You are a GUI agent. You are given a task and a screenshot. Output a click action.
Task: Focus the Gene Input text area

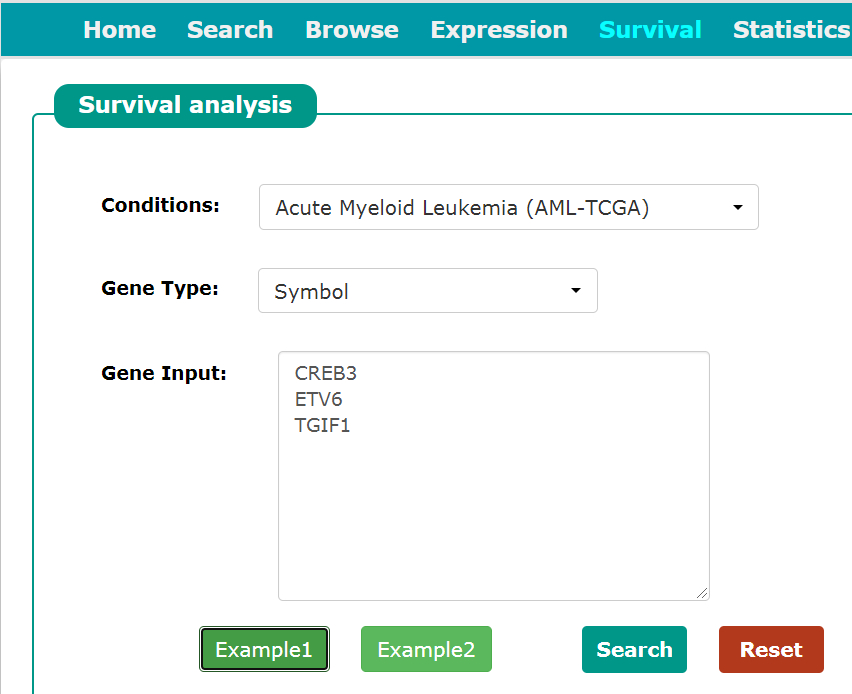[493, 476]
